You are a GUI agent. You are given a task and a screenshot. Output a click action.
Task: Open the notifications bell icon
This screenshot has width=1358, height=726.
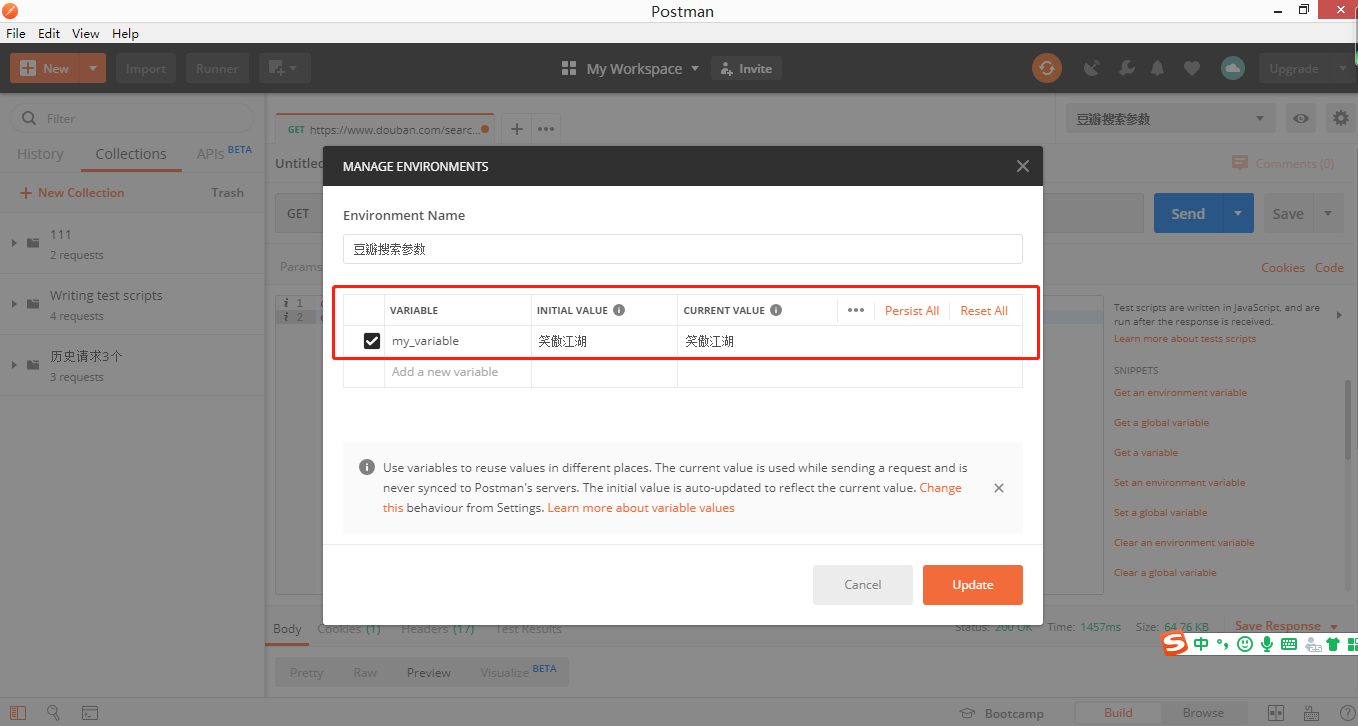click(1158, 69)
